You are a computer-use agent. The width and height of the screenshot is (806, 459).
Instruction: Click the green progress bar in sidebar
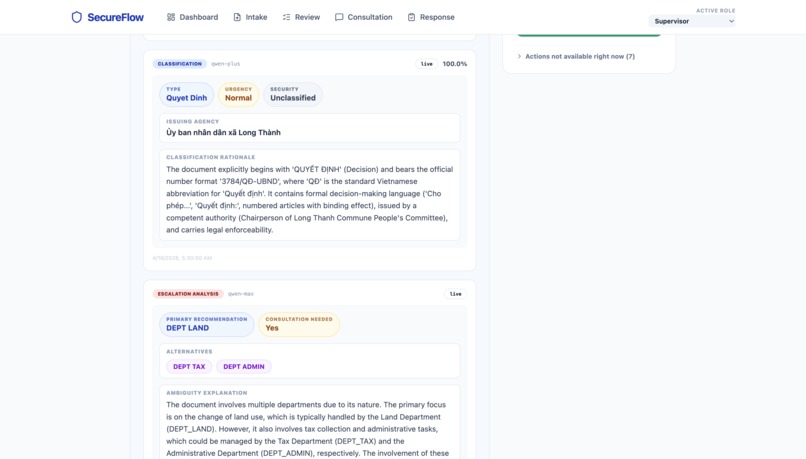[589, 34]
